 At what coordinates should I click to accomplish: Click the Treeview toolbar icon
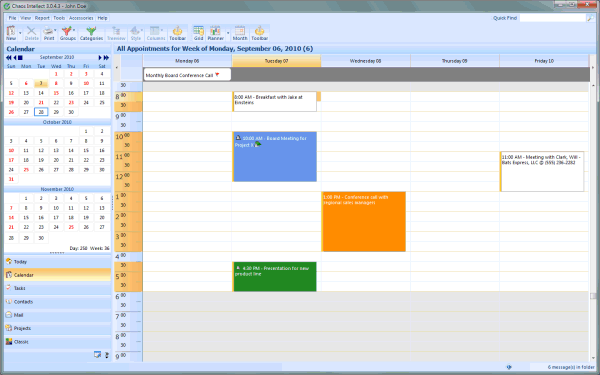pos(116,33)
